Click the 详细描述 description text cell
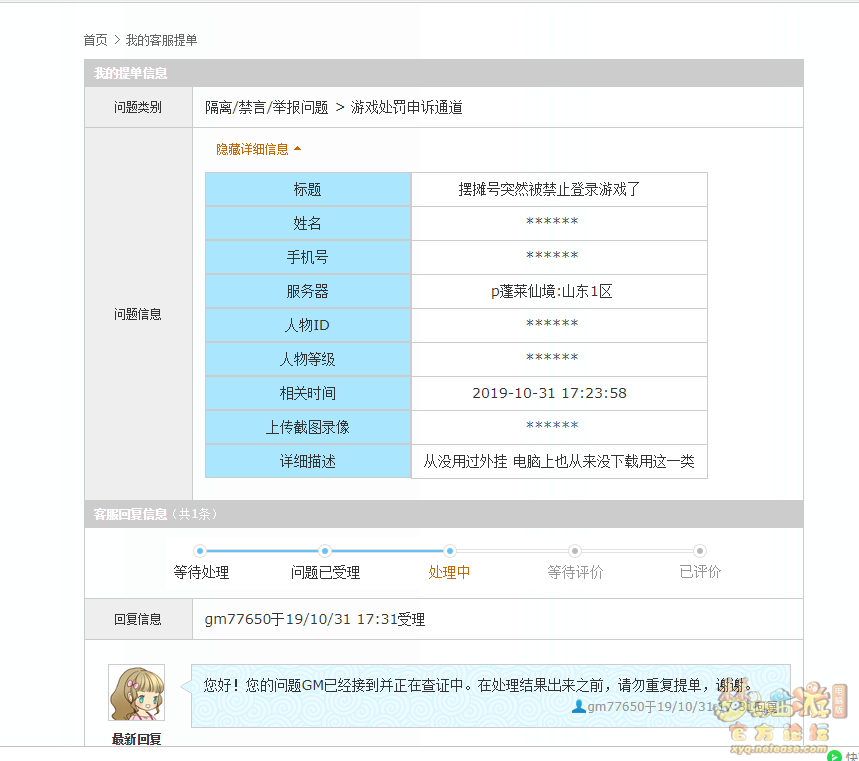Screen dimensions: 859x761 pos(558,461)
